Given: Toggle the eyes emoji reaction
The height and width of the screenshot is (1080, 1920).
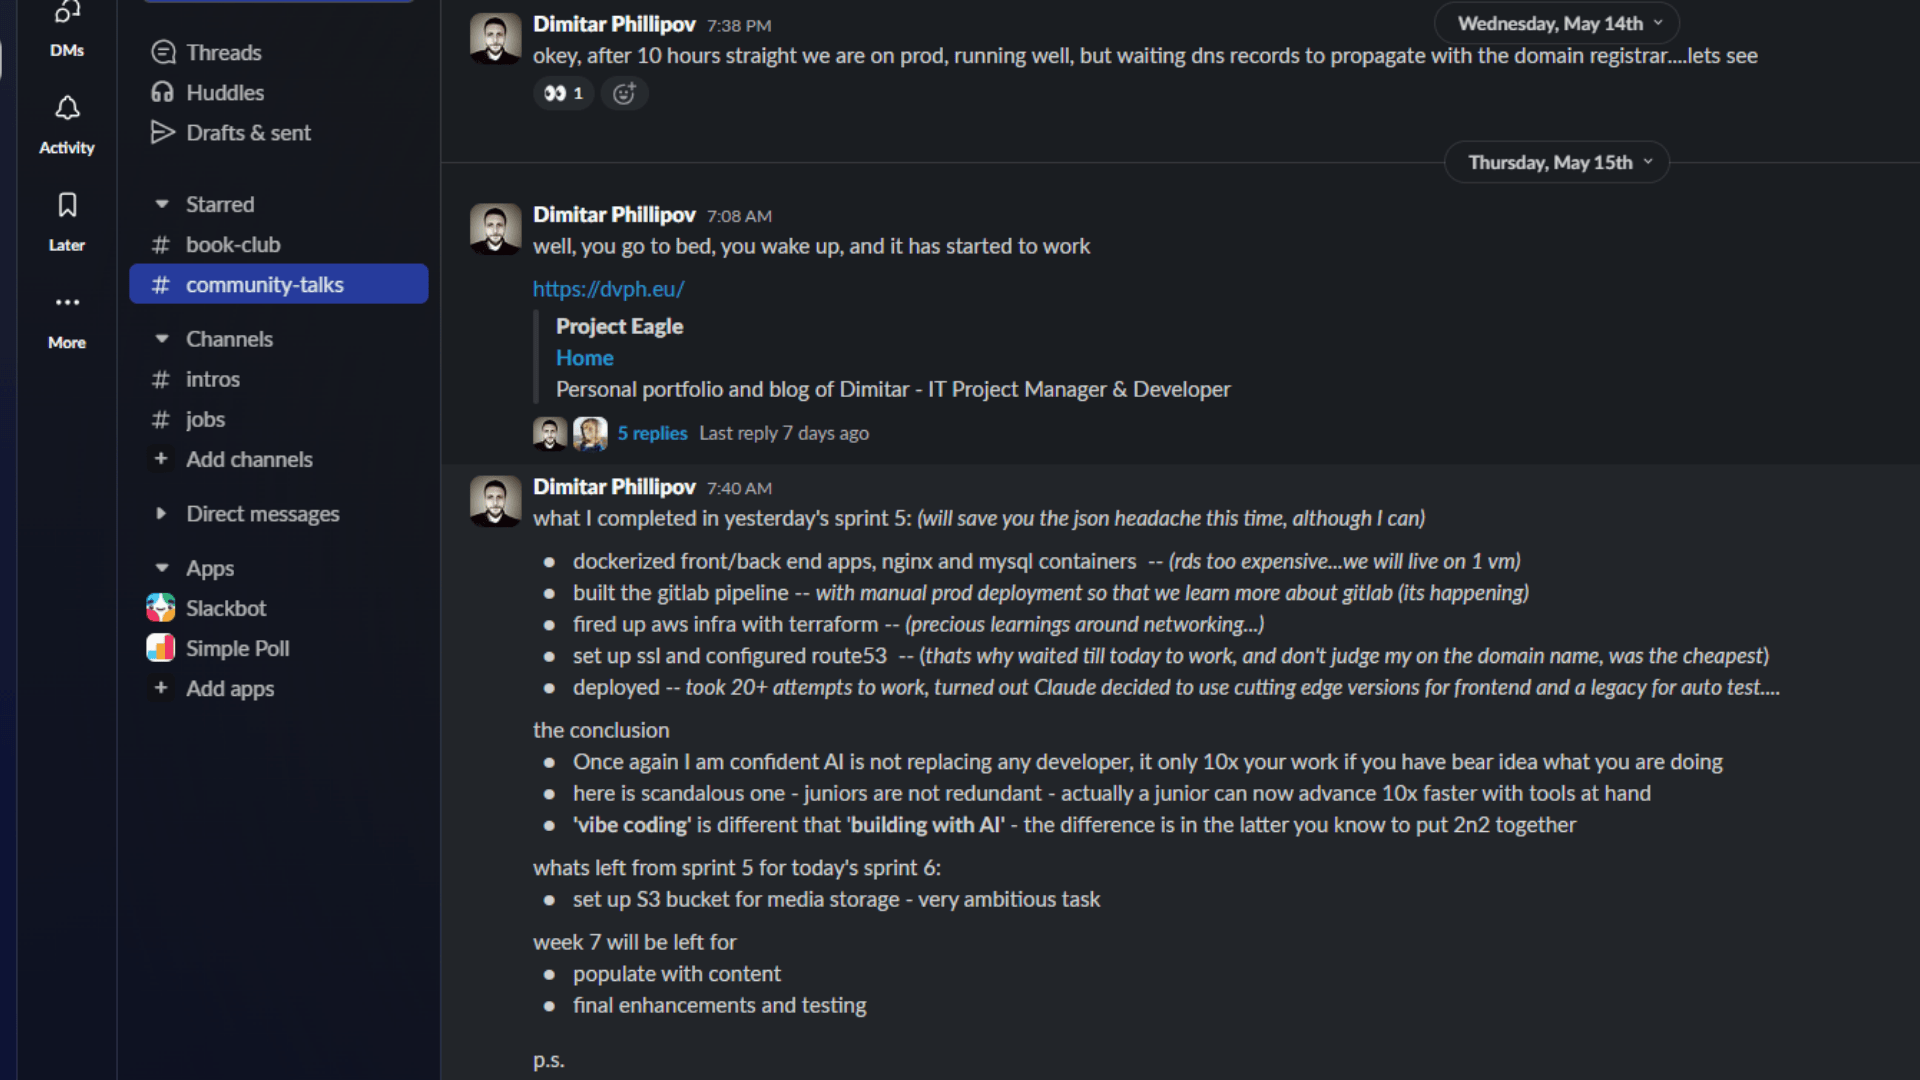Looking at the screenshot, I should pos(563,93).
